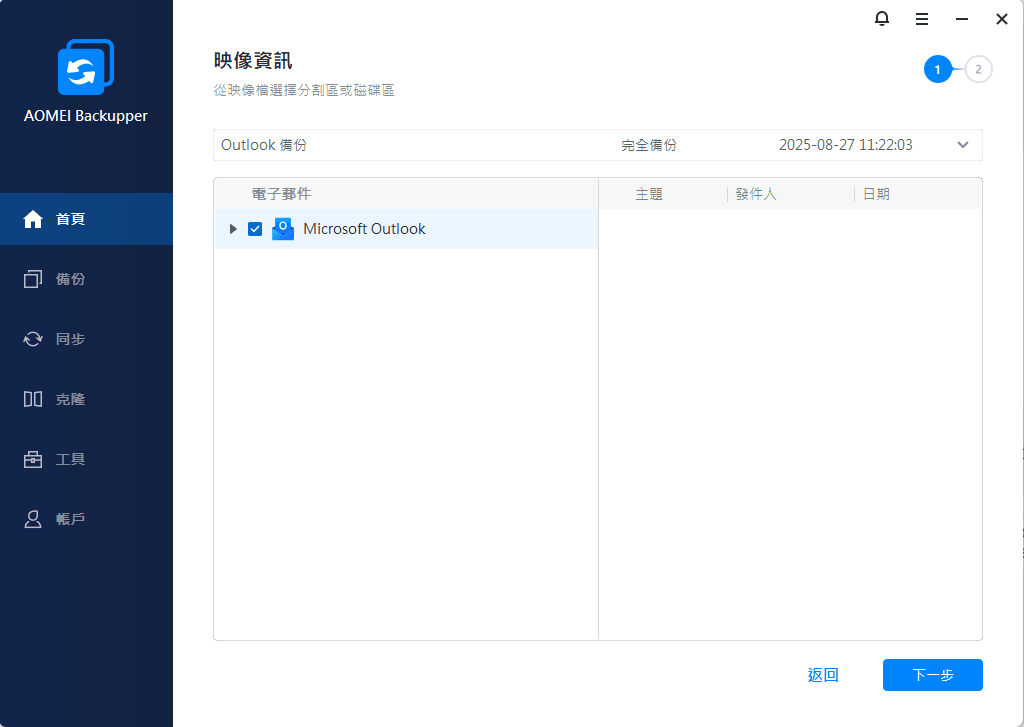1024x727 pixels.
Task: Open the 克隆 sidebar label
Action: [x=71, y=399]
